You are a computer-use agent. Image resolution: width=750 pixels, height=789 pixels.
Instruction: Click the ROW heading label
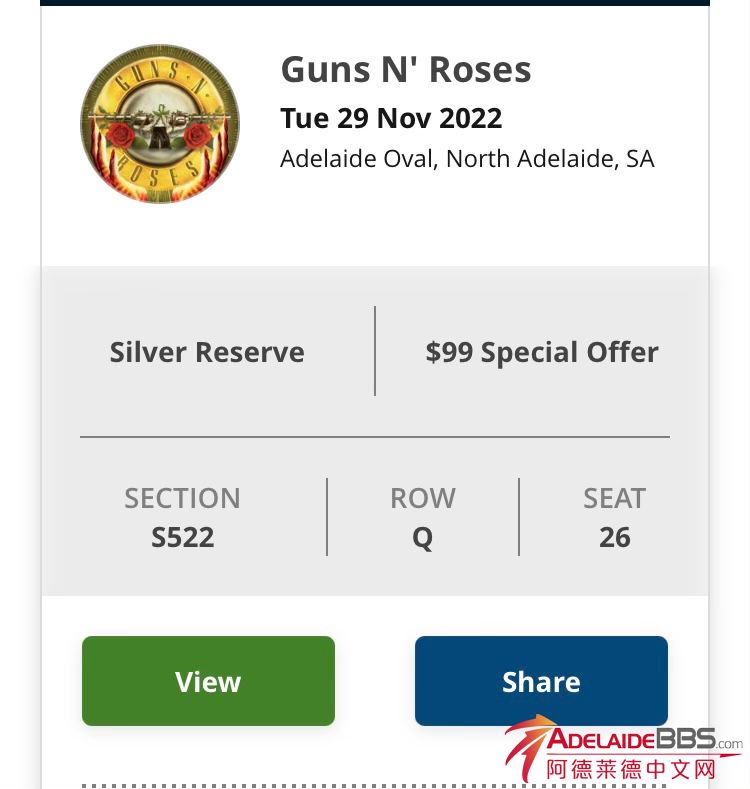point(422,498)
